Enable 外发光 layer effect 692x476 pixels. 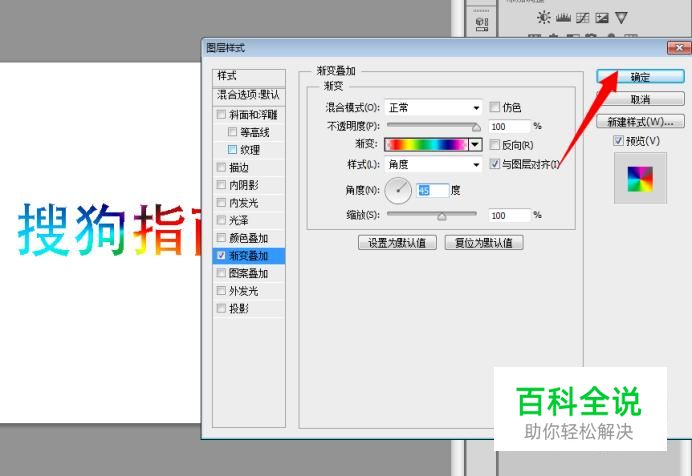pyautogui.click(x=221, y=291)
